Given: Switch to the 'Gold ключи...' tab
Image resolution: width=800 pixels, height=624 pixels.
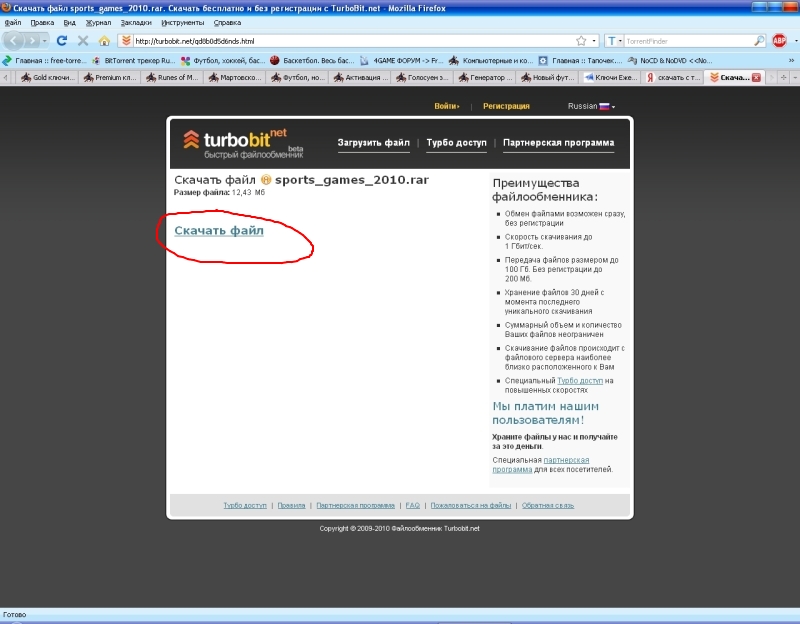Looking at the screenshot, I should pyautogui.click(x=47, y=78).
